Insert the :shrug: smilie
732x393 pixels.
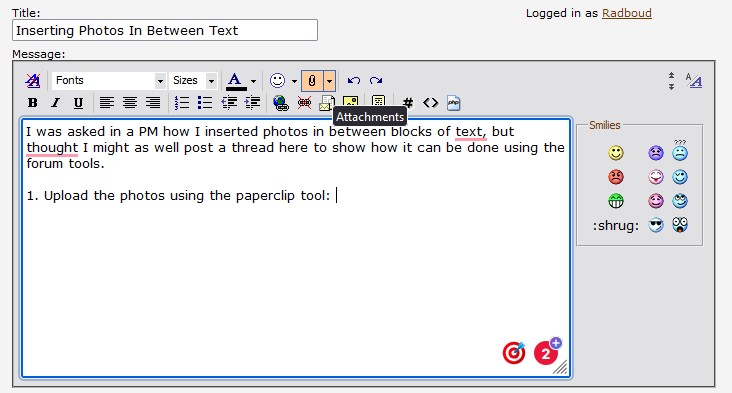coord(616,226)
